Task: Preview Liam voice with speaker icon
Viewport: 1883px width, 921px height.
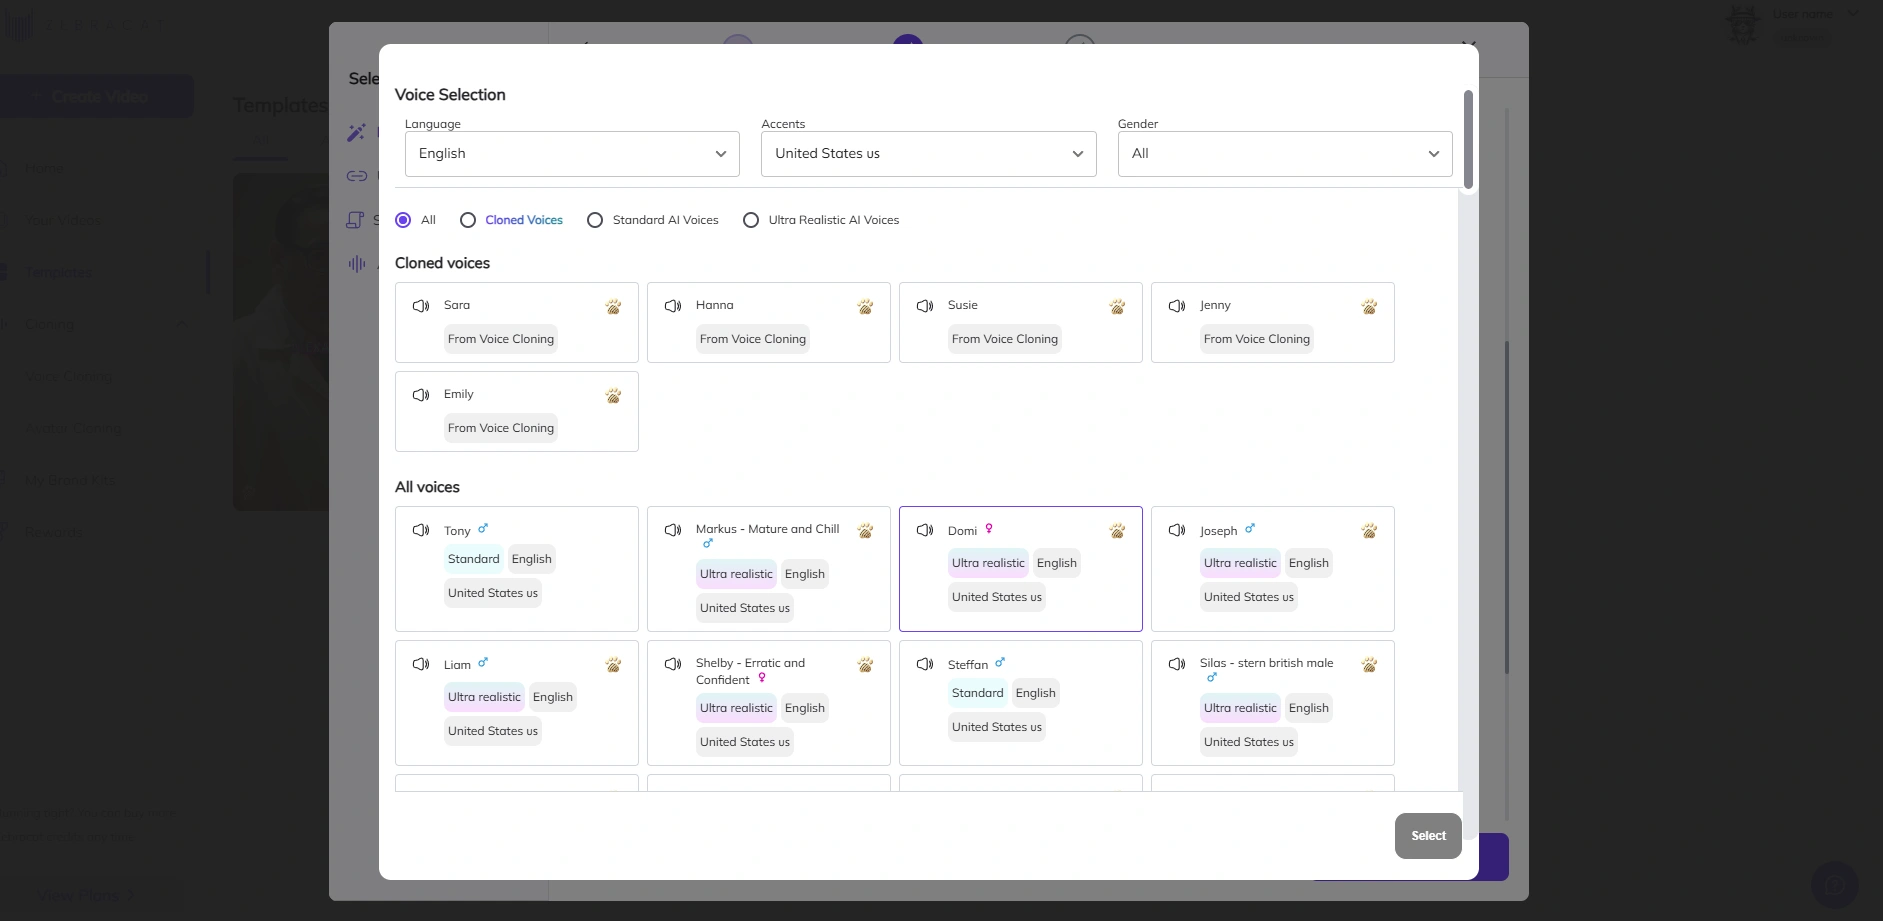Action: (421, 664)
